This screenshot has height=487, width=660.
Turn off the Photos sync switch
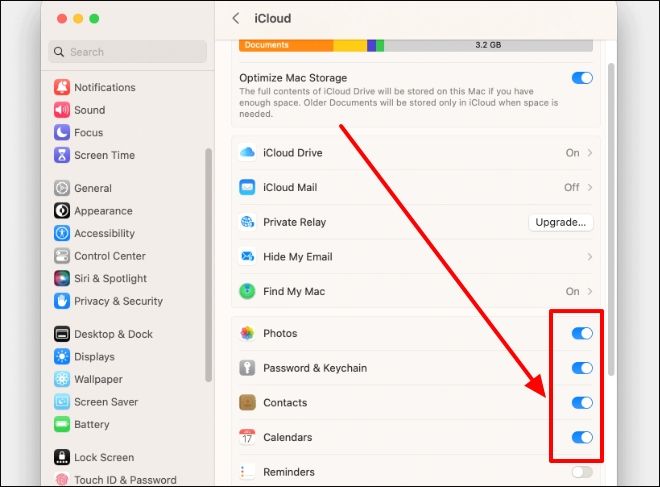pyautogui.click(x=582, y=333)
